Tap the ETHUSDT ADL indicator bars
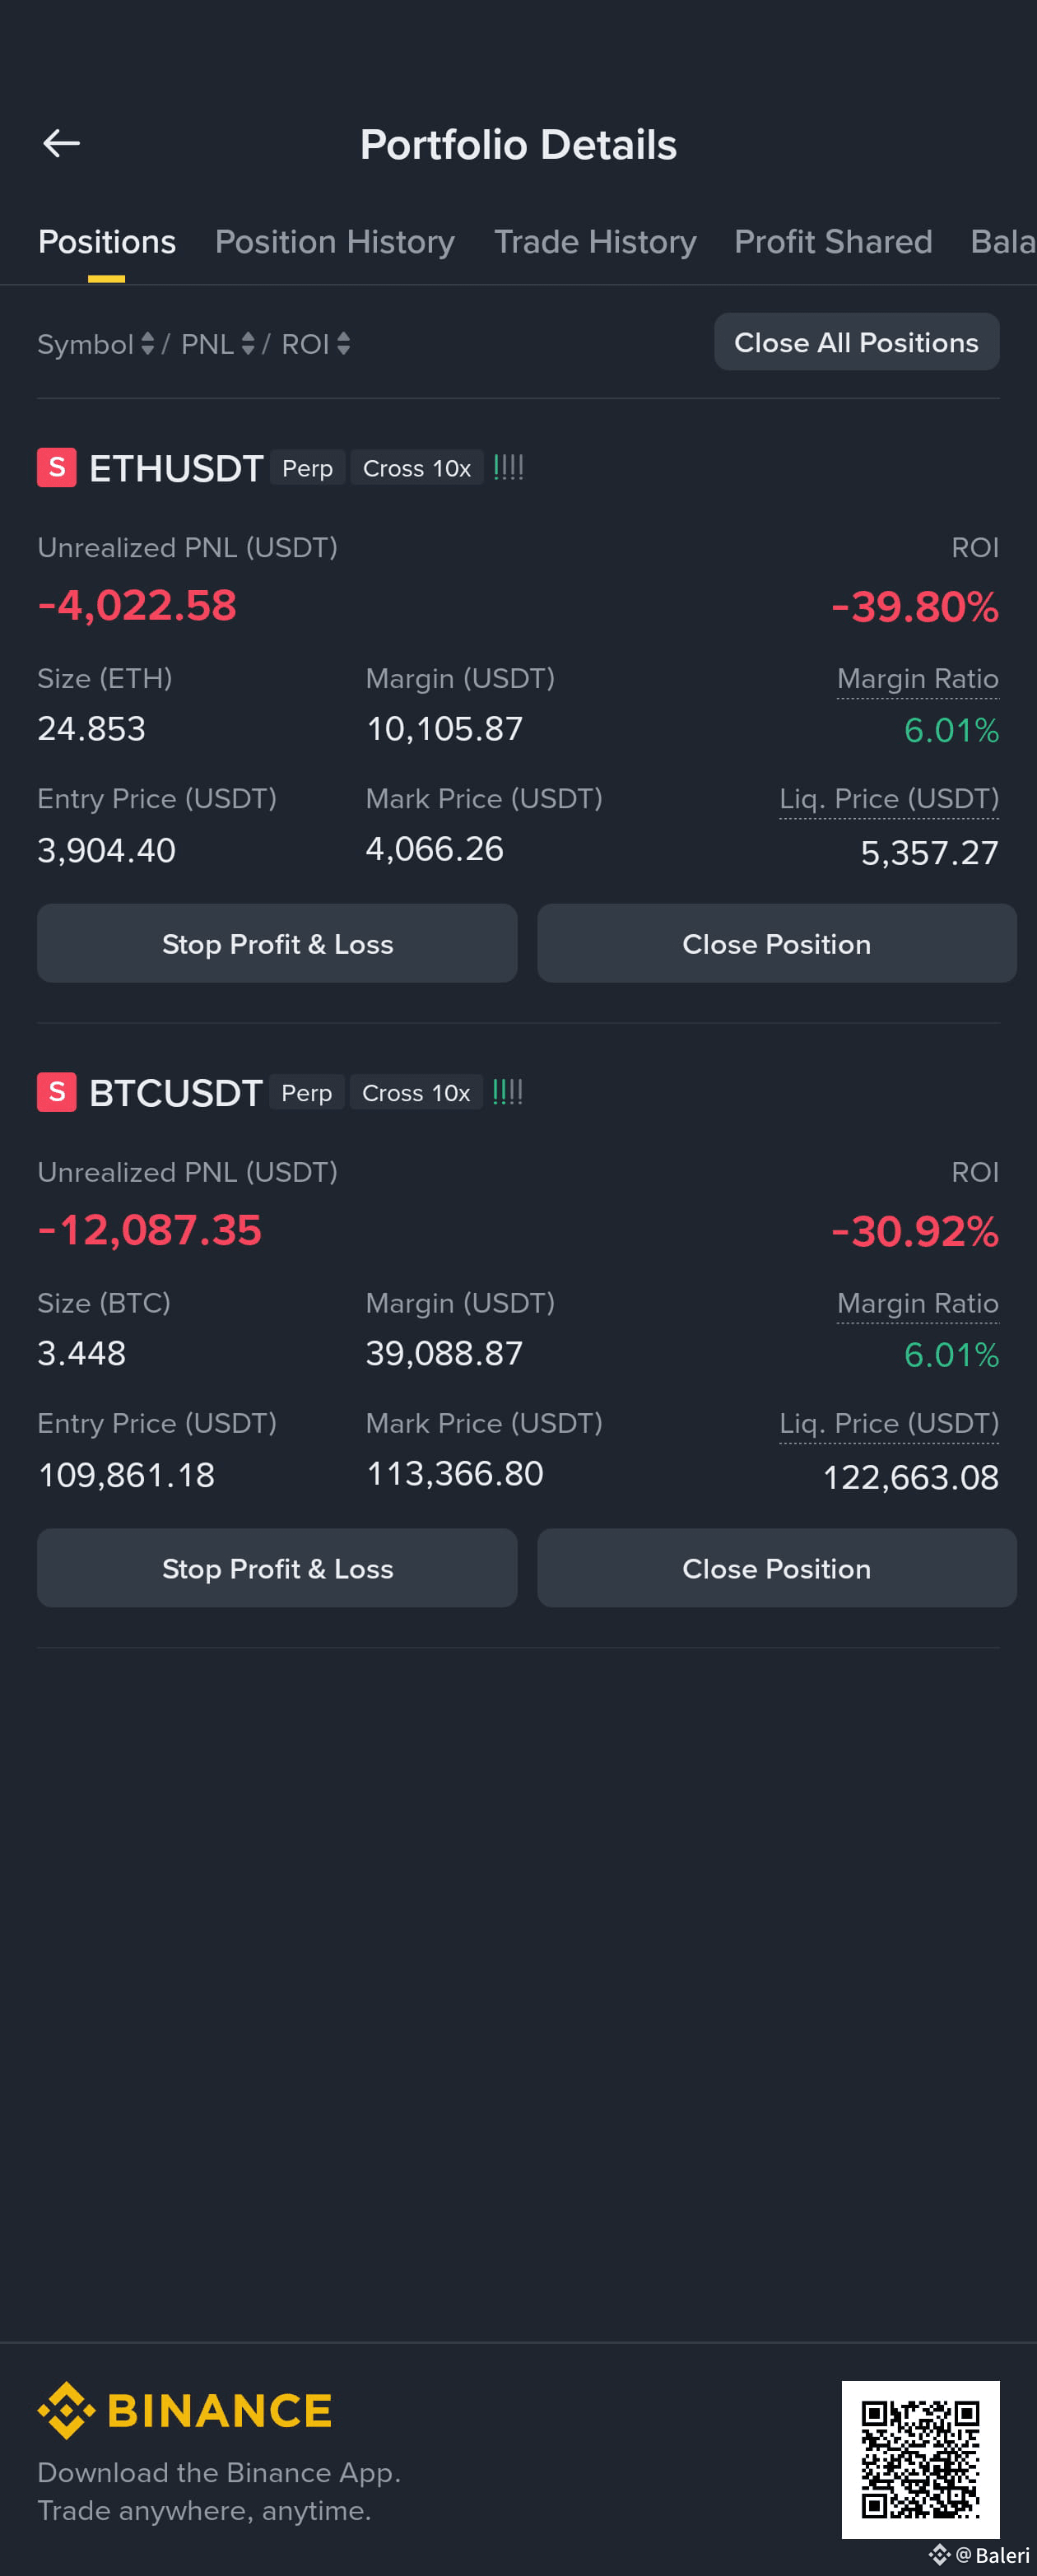Screen dimensions: 1037x2576 508,467
